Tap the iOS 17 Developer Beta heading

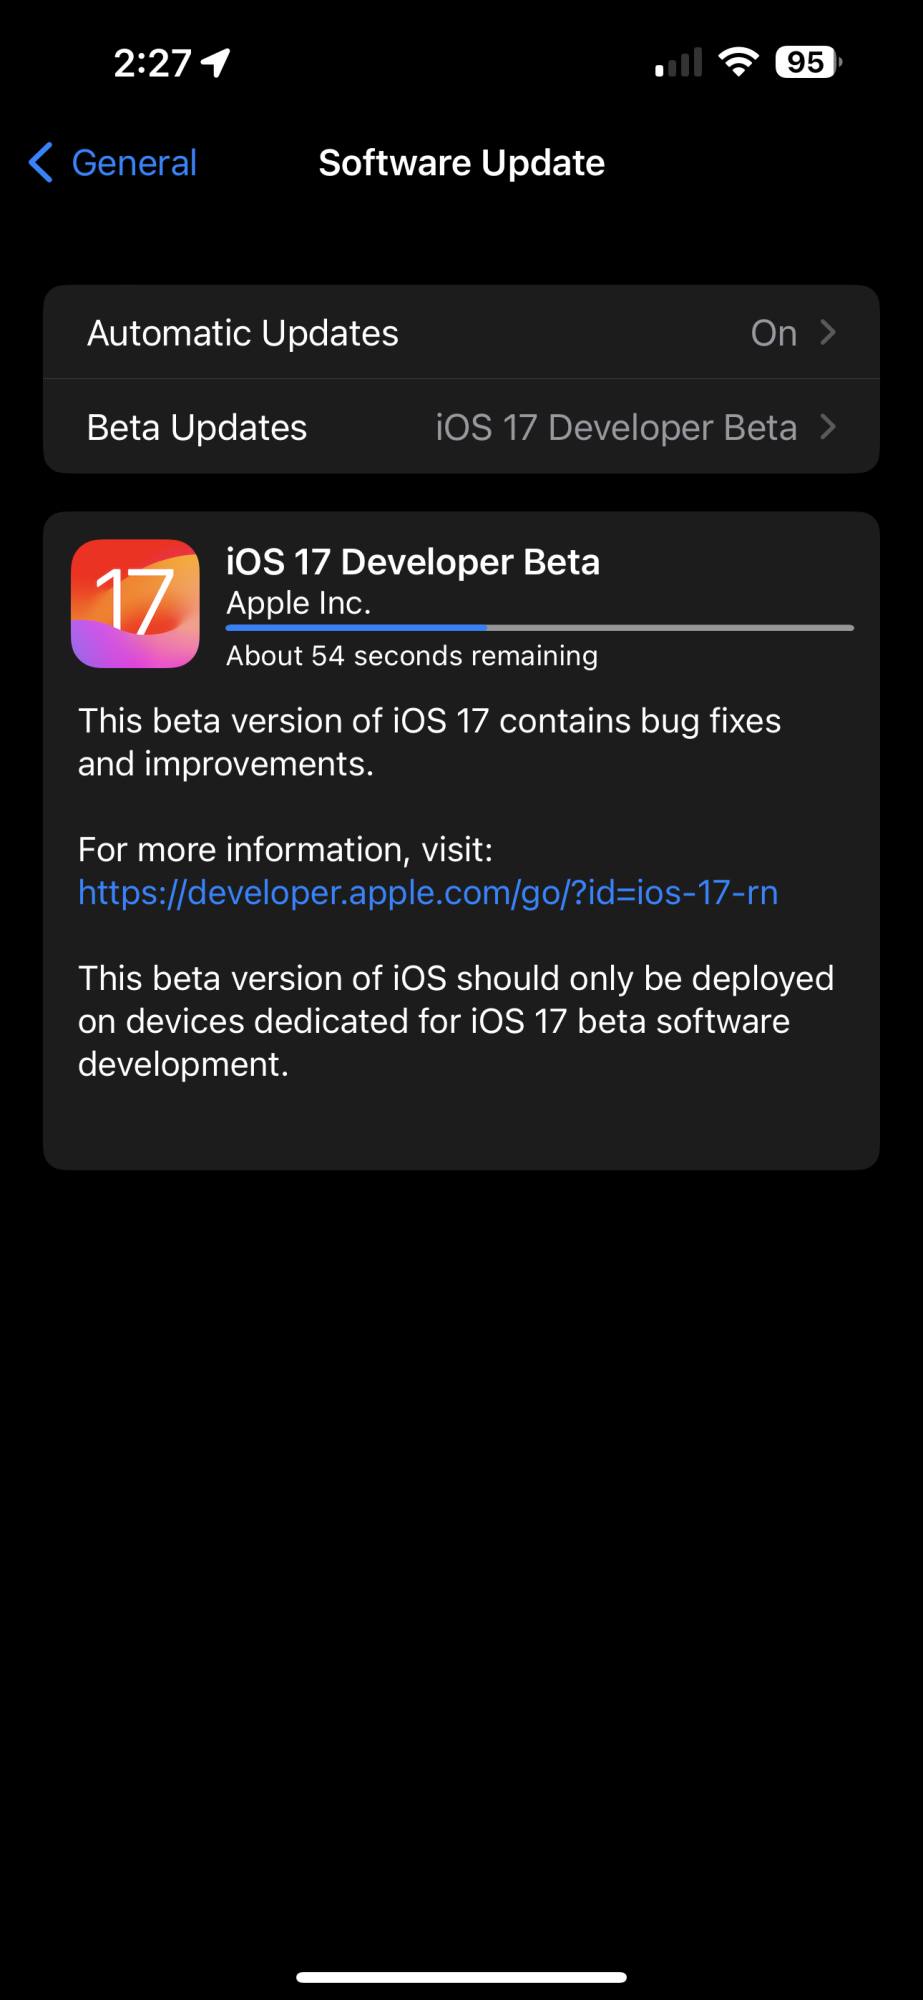click(x=413, y=562)
